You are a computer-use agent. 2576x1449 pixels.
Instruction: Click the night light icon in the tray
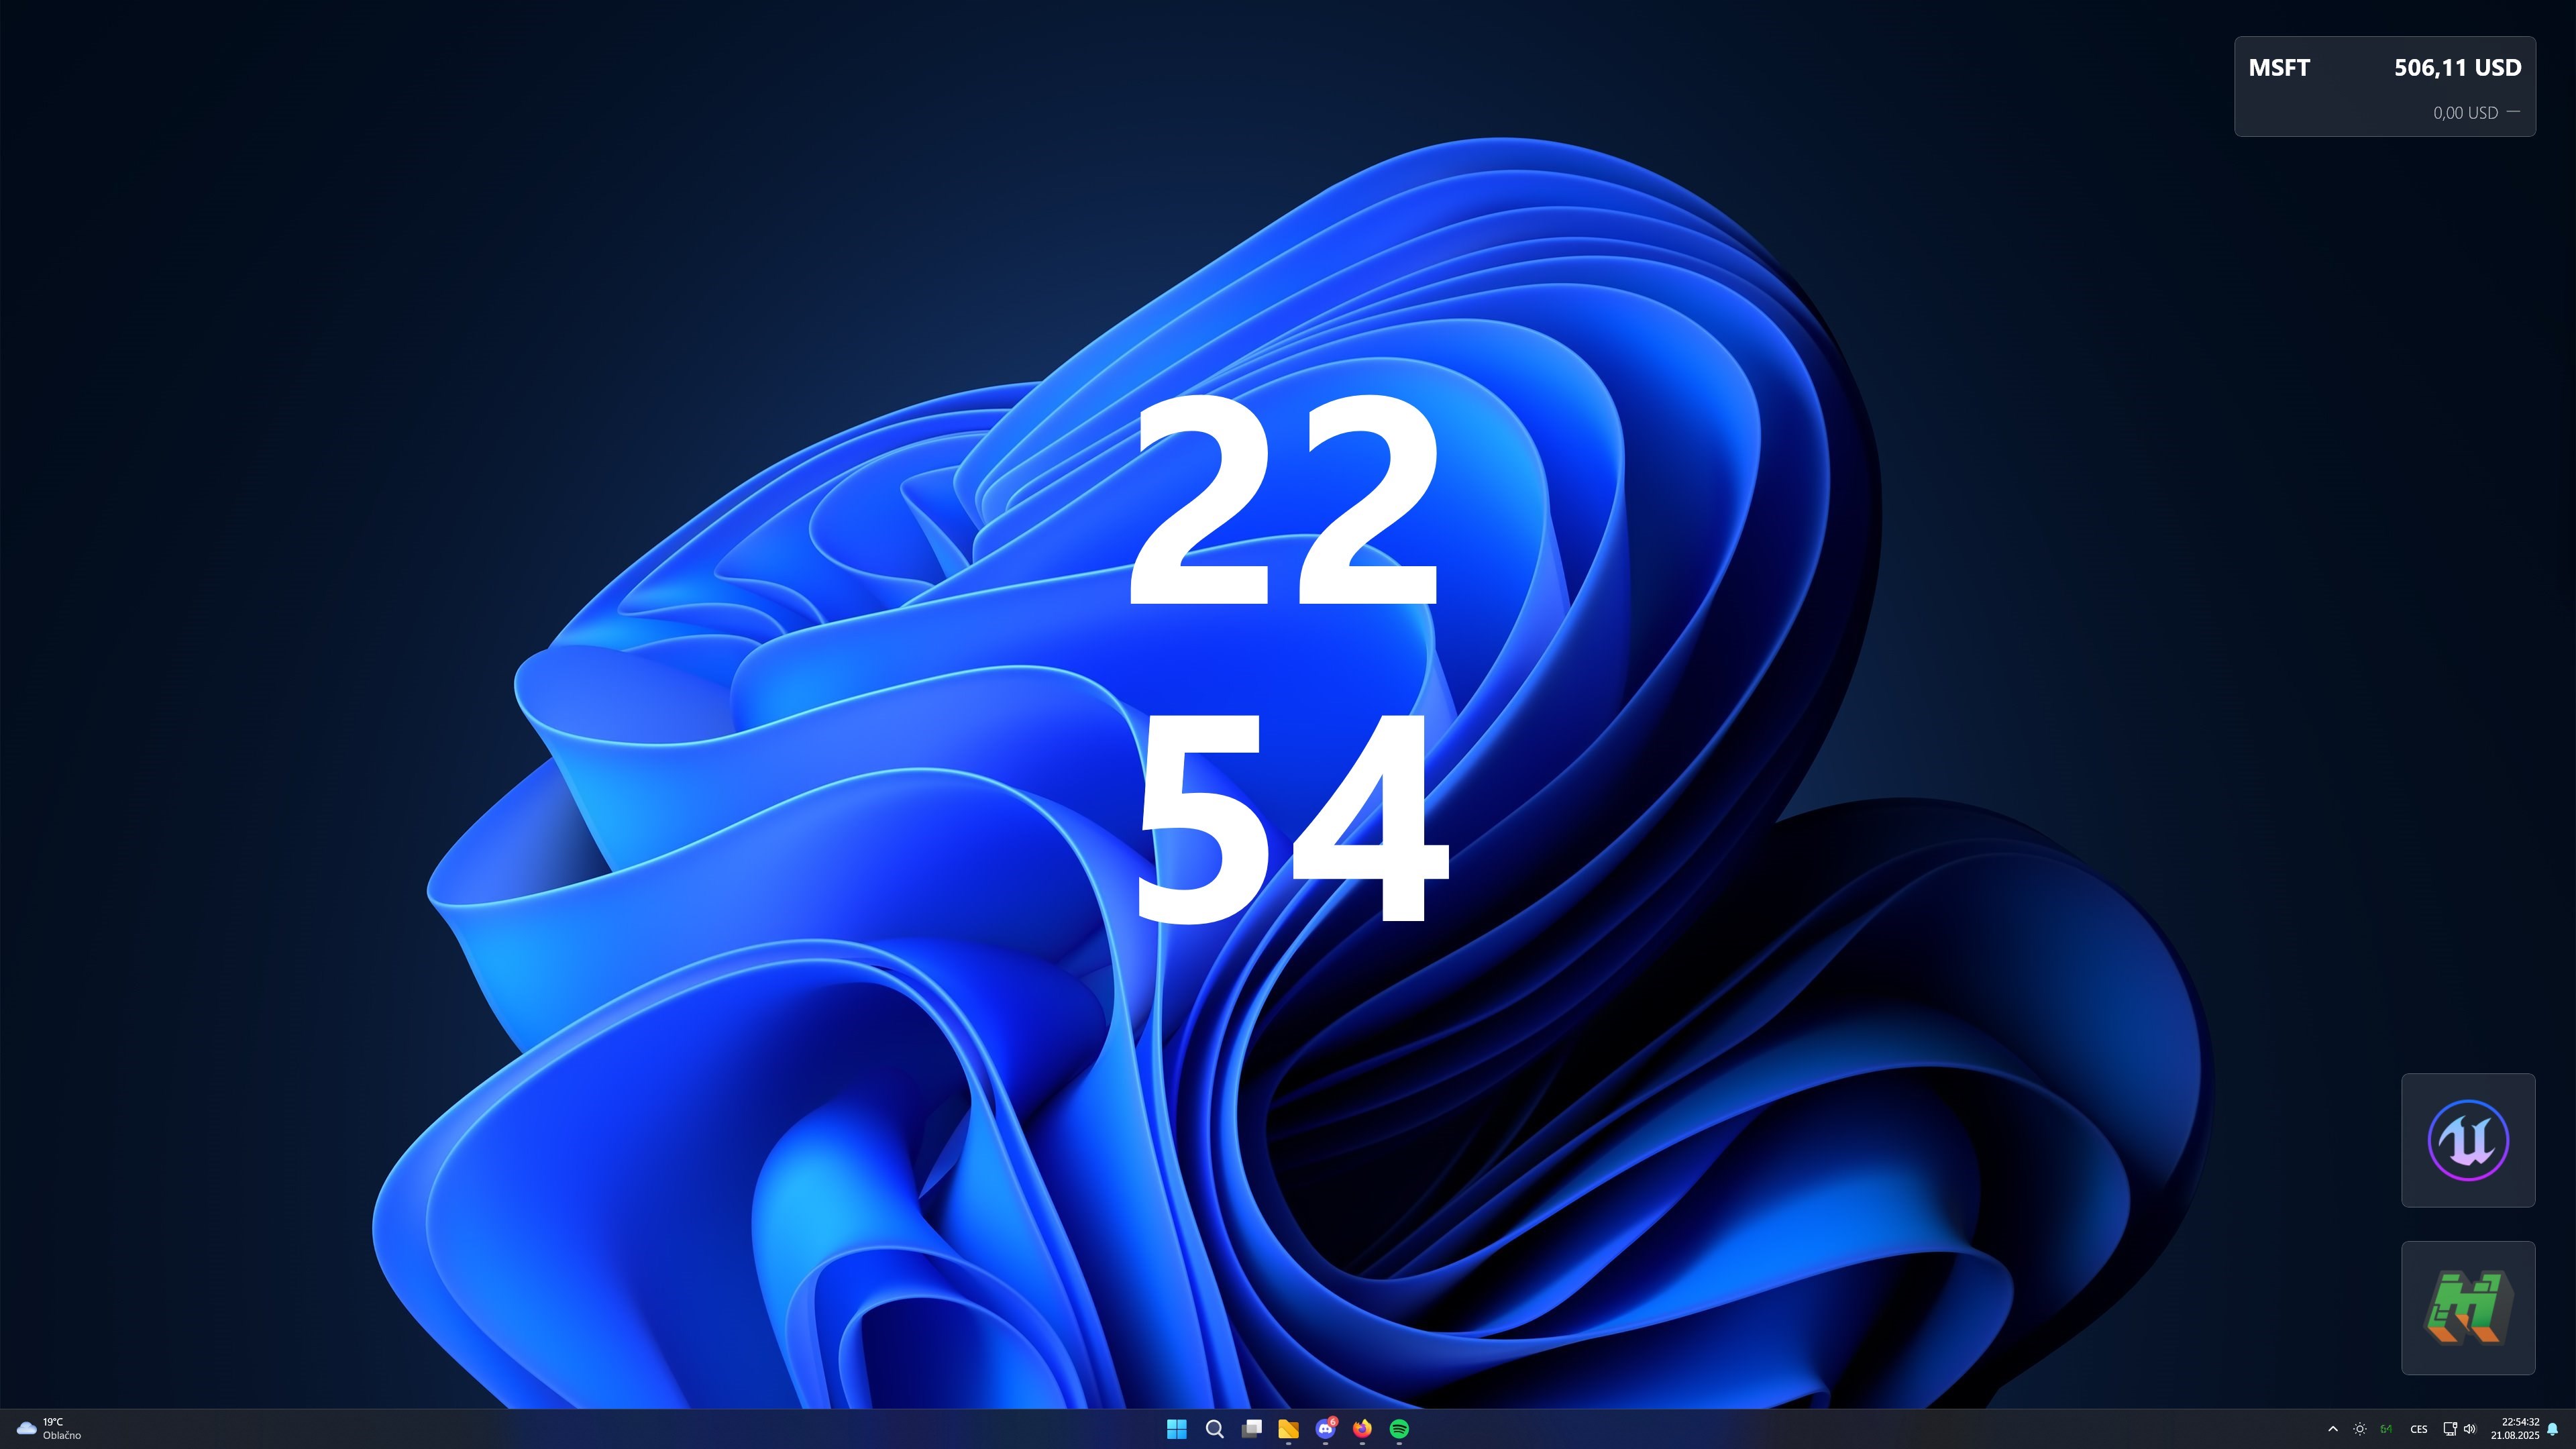(2360, 1430)
